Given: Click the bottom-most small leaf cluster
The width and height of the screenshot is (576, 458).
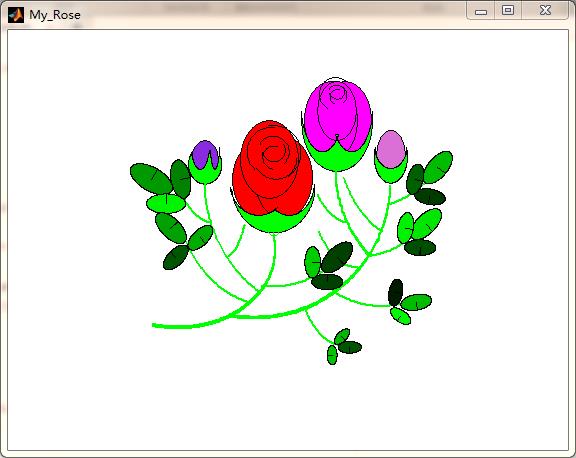Looking at the screenshot, I should 343,346.
